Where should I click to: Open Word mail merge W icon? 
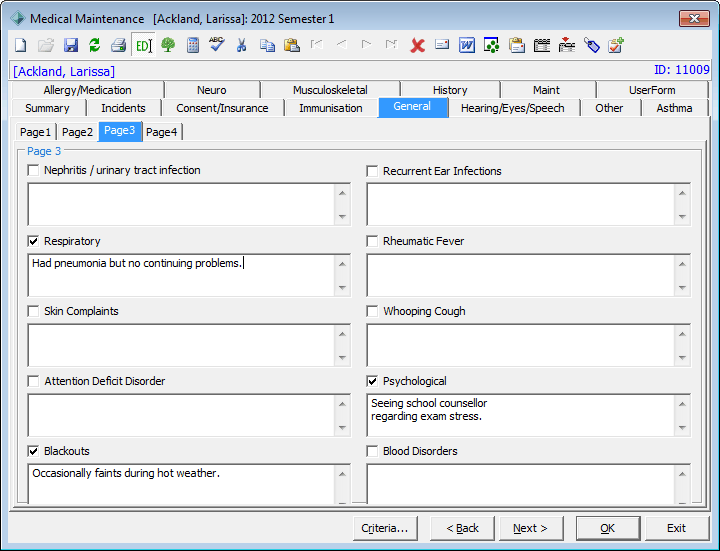tap(467, 45)
